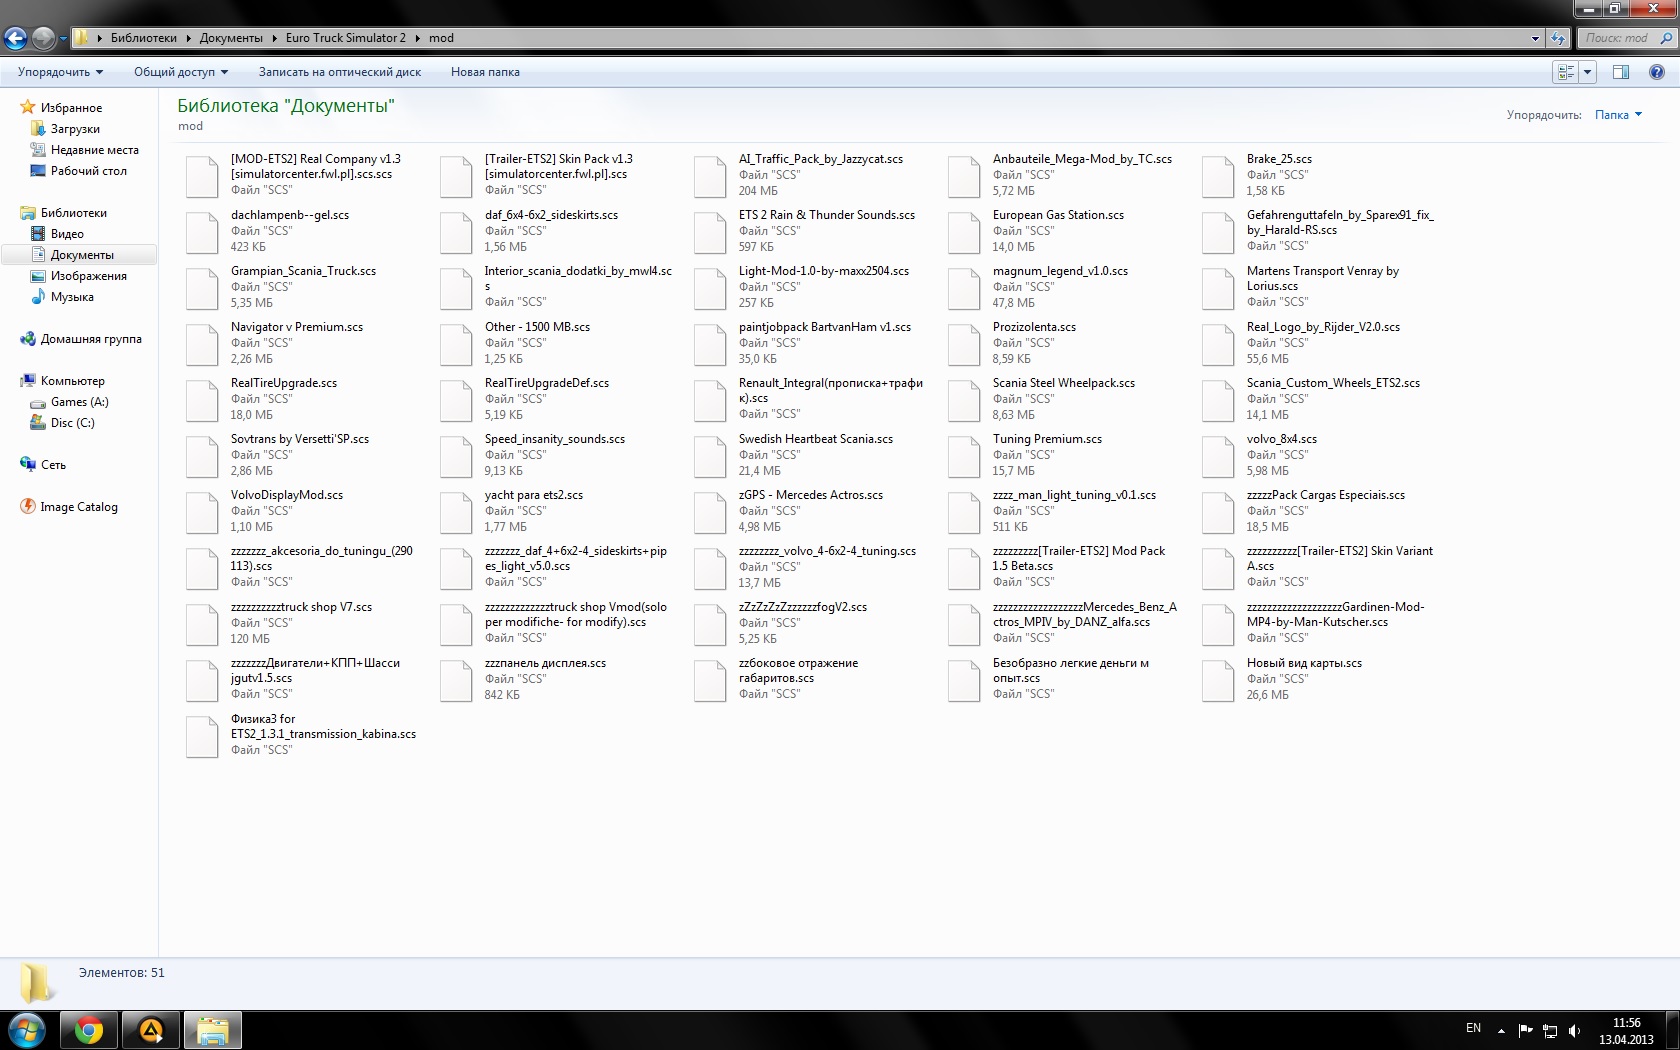Select the RealTireUpgrade.scs file icon
Image resolution: width=1680 pixels, height=1050 pixels.
[202, 400]
